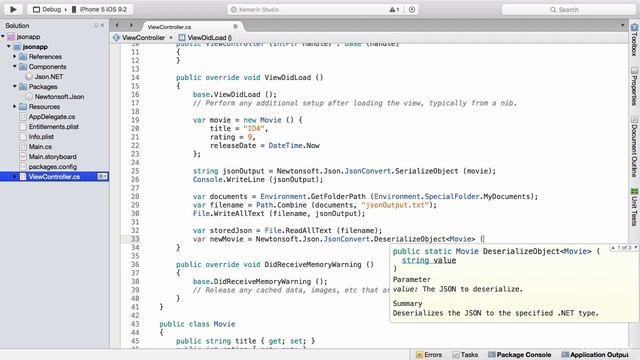Open packages.config file

pyautogui.click(x=52, y=167)
